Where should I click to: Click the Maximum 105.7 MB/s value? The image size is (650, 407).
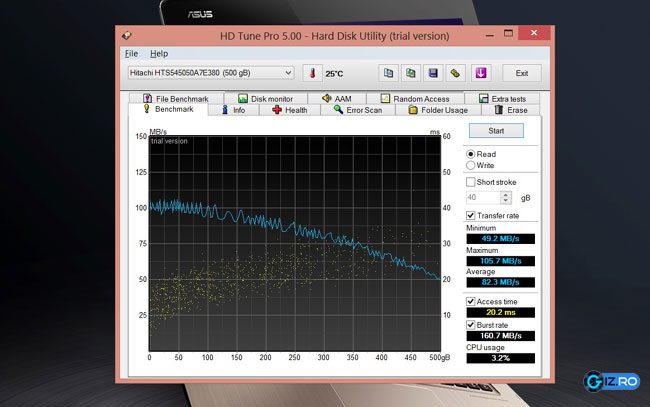point(500,261)
